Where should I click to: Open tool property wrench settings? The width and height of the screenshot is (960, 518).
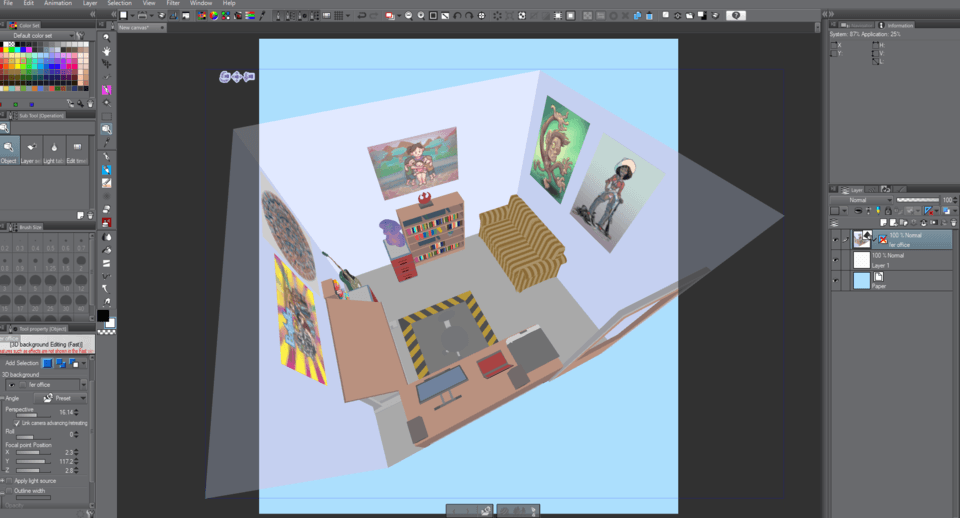(x=89, y=513)
